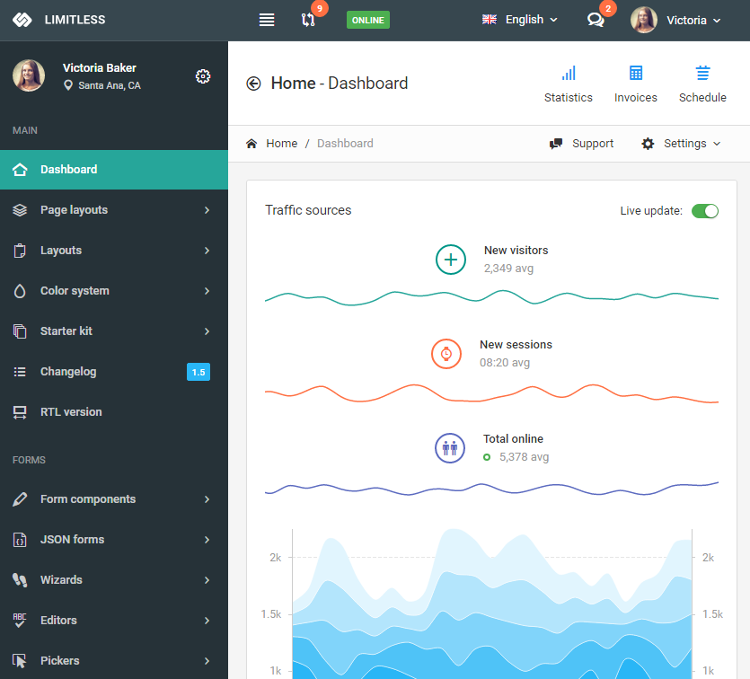Open the Settings dropdown chevron in breadcrumb bar

click(717, 143)
